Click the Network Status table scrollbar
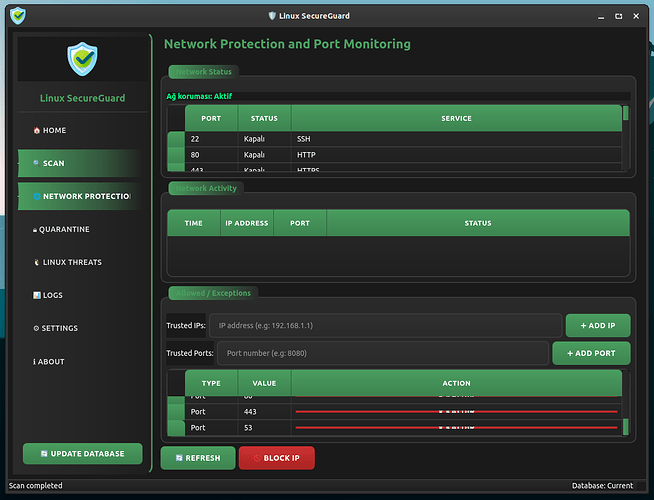This screenshot has width=654, height=500. [626, 140]
